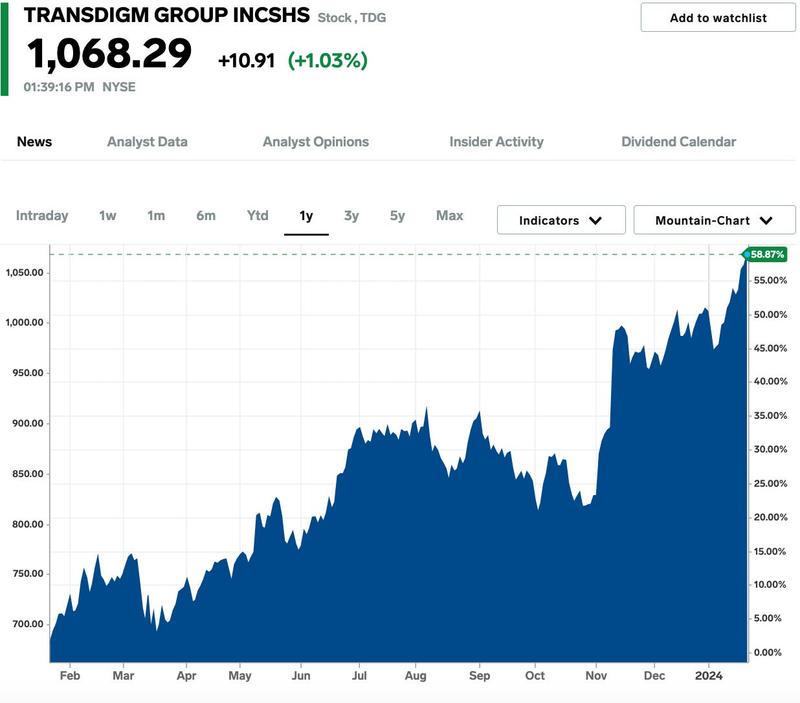The width and height of the screenshot is (800, 703).
Task: Click the Stock, TDG ticker label
Action: click(x=352, y=18)
